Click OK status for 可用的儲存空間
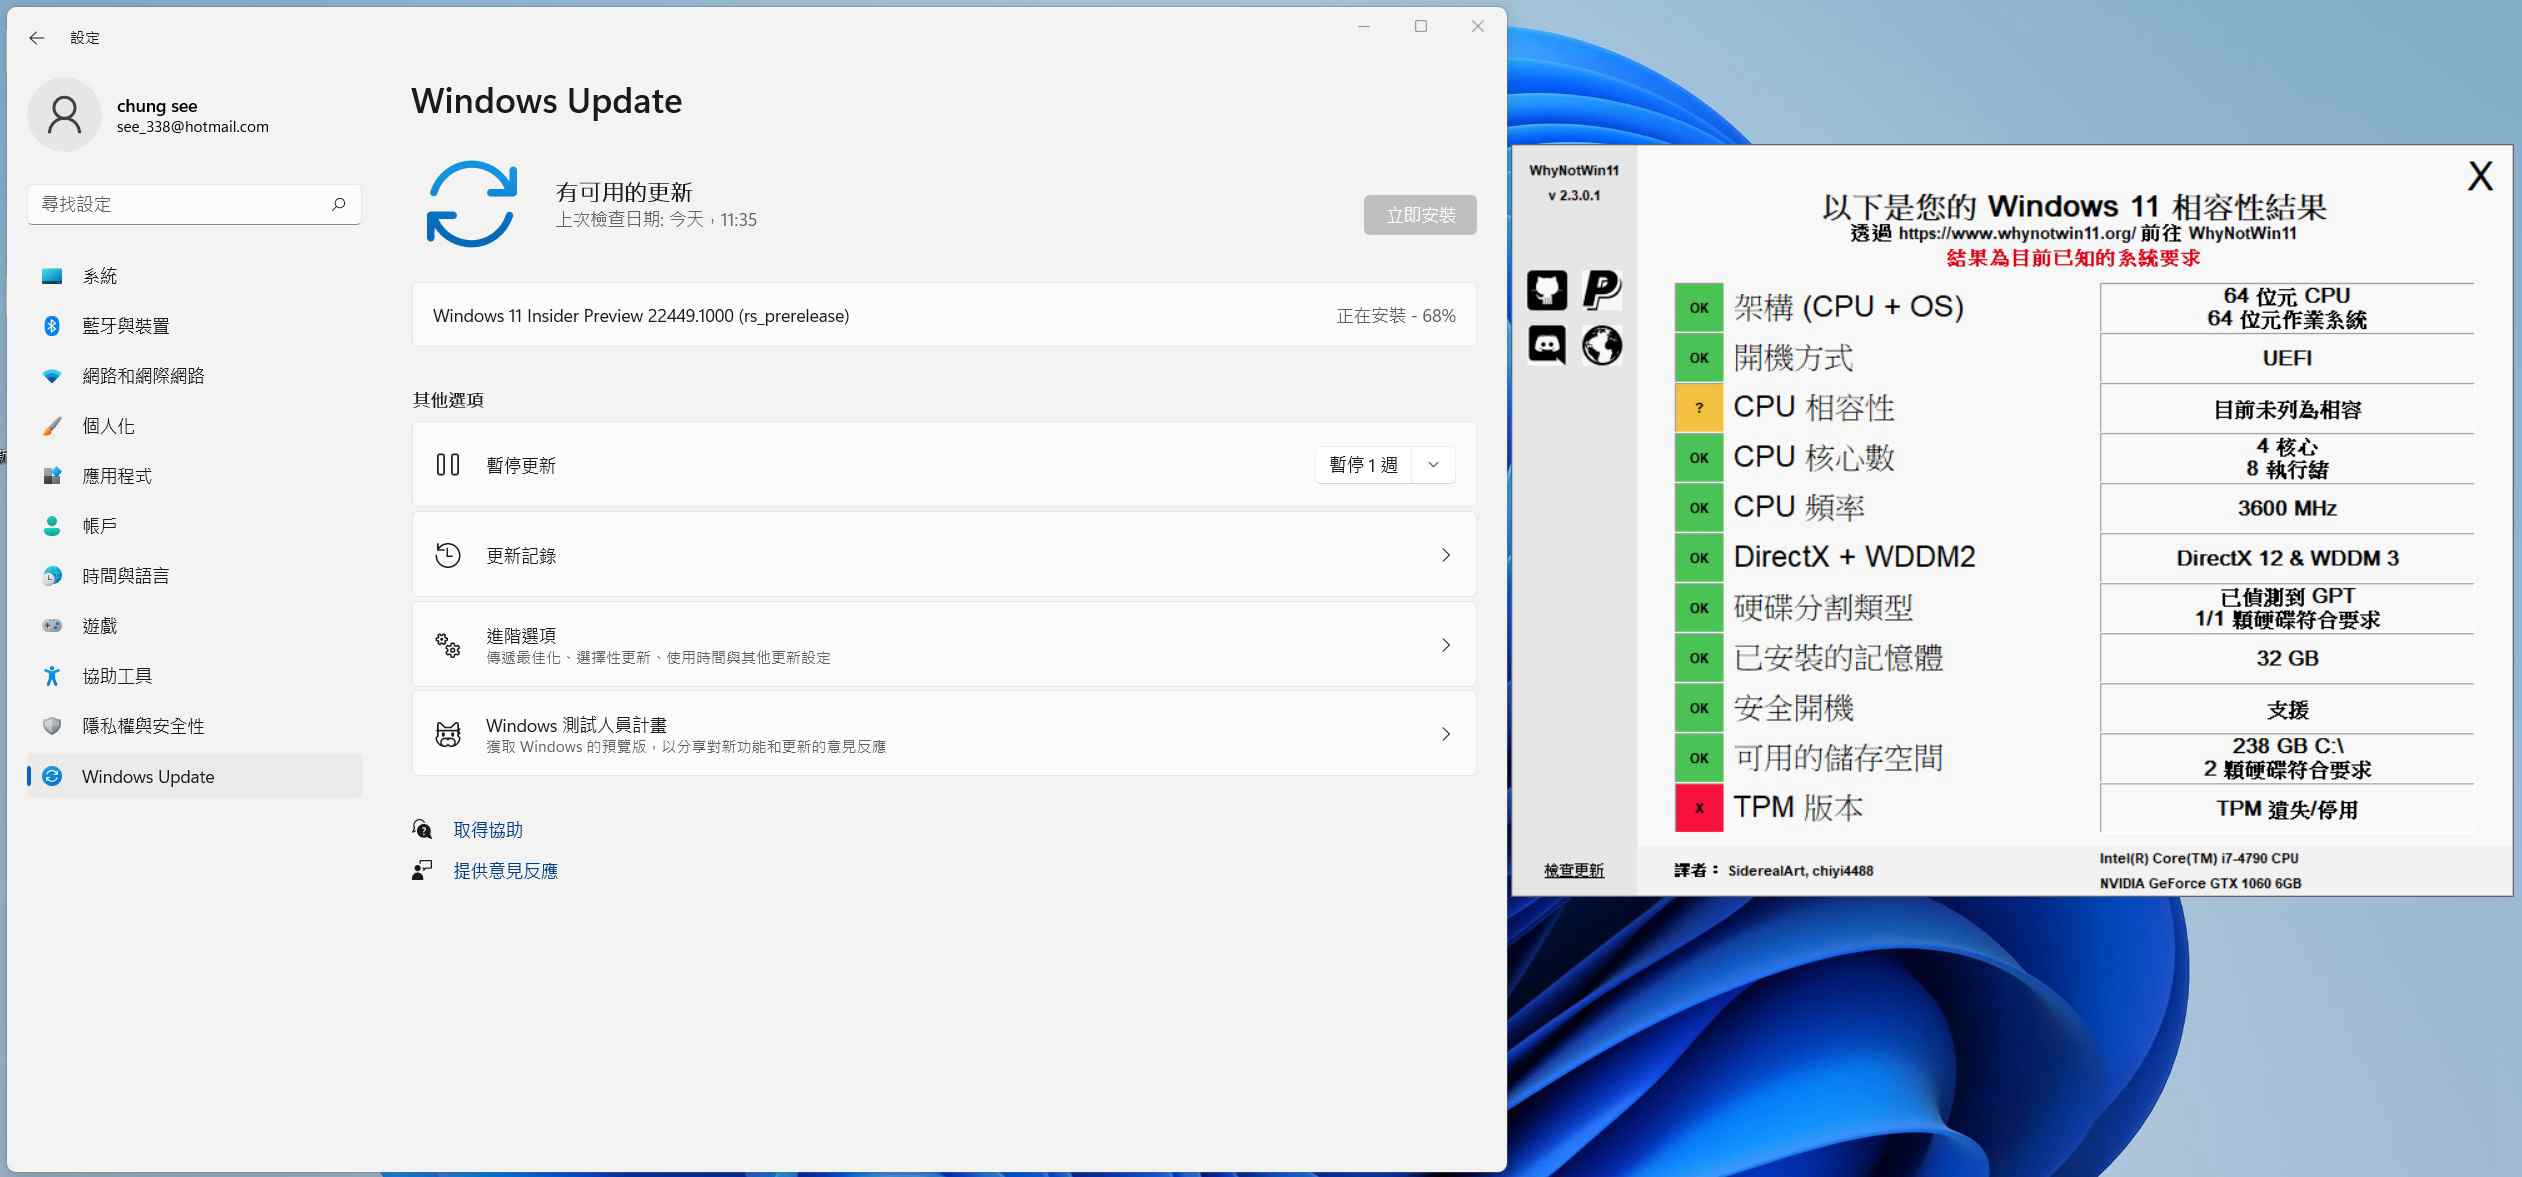 1699,758
